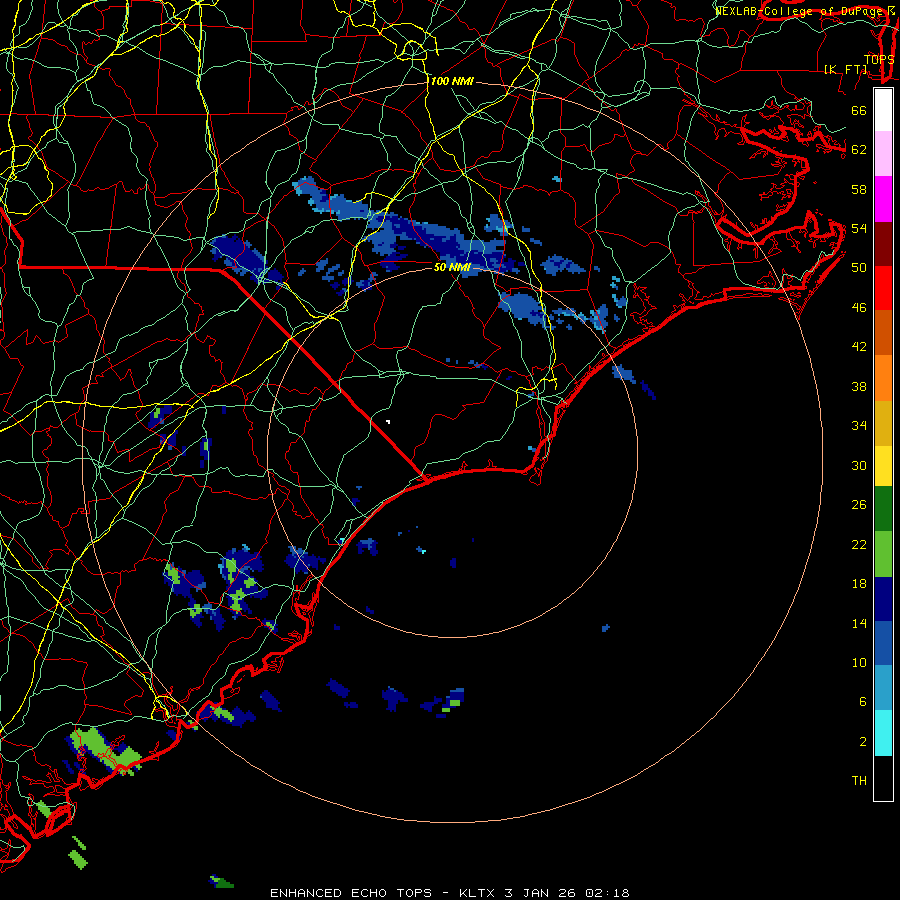Click the bright red swatch between 46 and 50
The image size is (900, 900).
pos(883,289)
